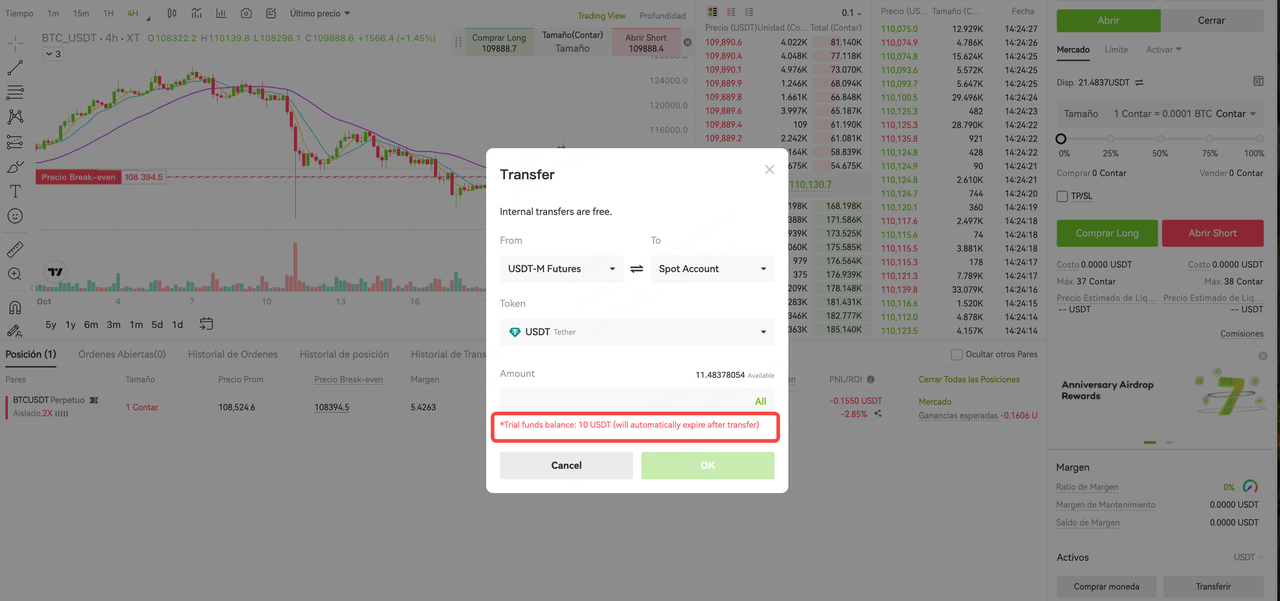Toggle magnet mode on chart
Screen dimensions: 1280x601
(x=15, y=307)
